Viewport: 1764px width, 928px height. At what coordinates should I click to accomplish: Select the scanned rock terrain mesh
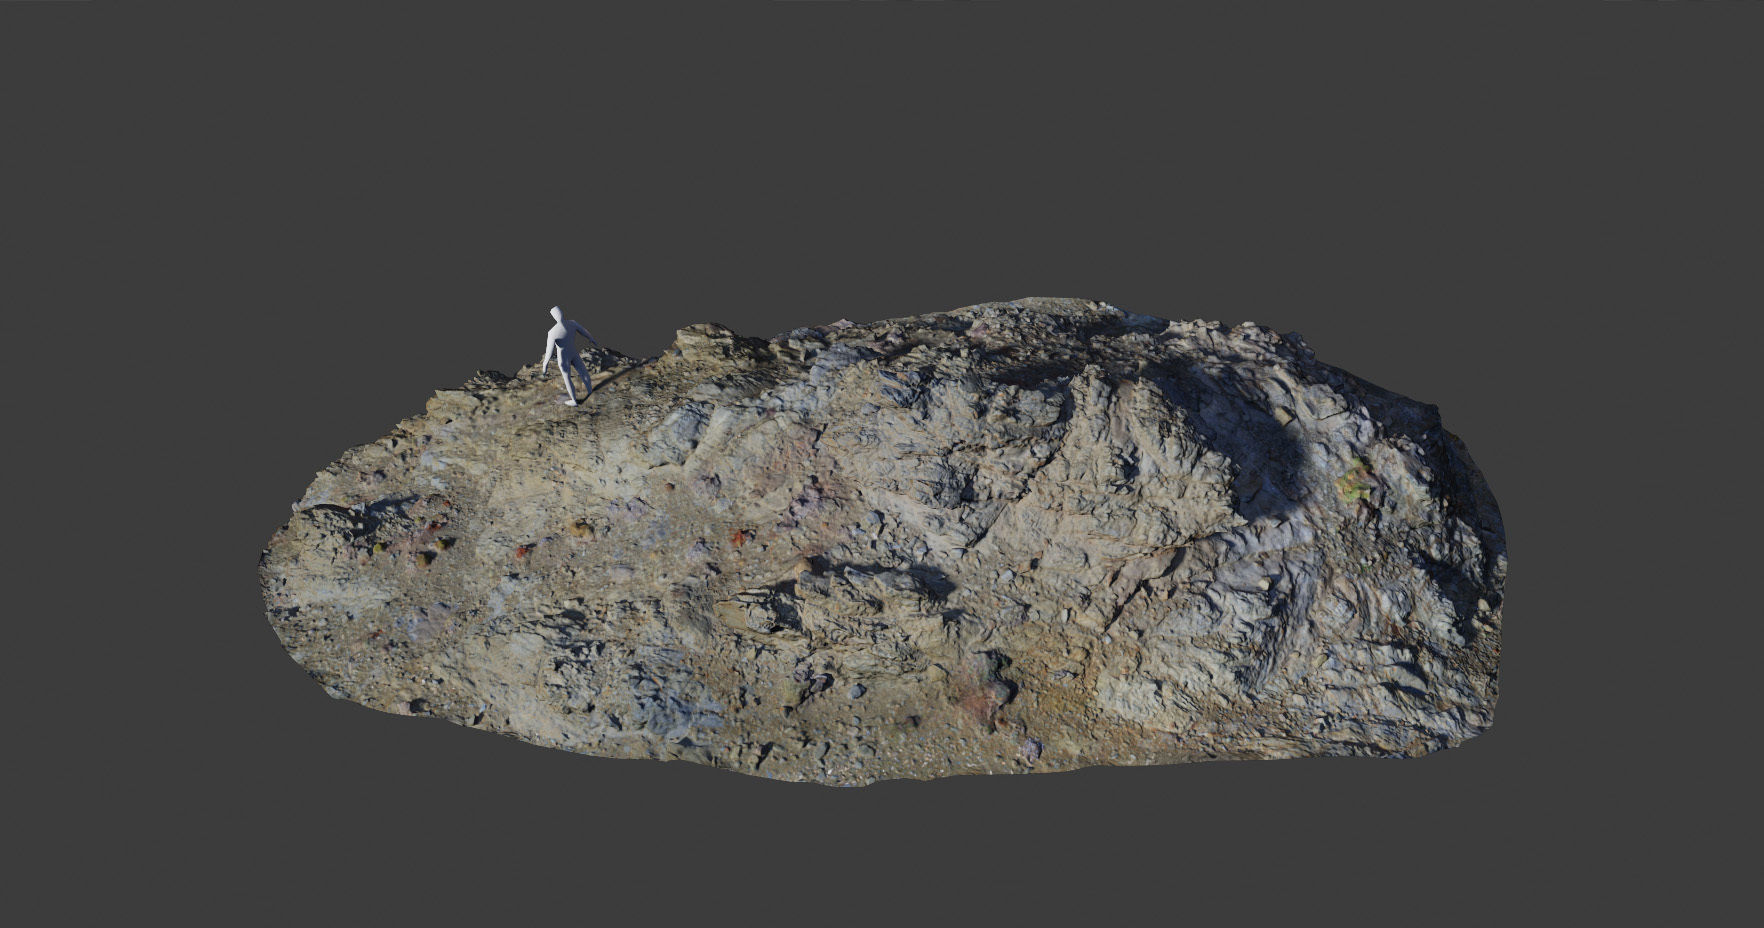tap(885, 542)
